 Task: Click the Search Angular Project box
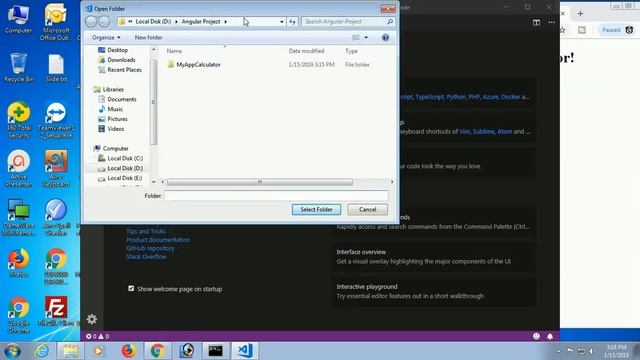(348, 21)
